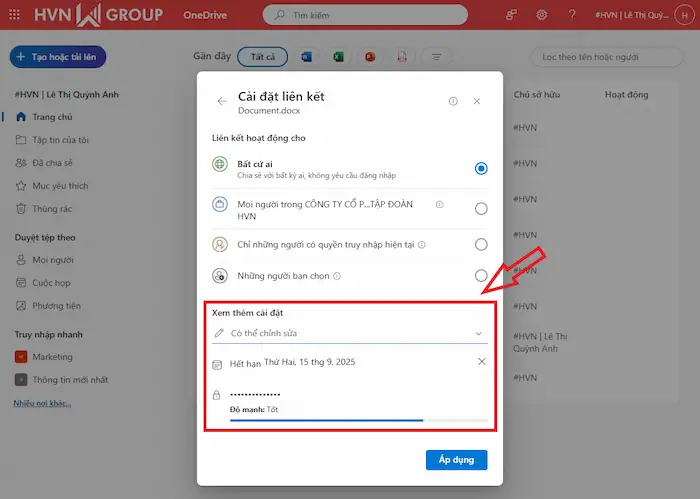This screenshot has height=499, width=700.
Task: Clear the expiration date with X
Action: (482, 362)
